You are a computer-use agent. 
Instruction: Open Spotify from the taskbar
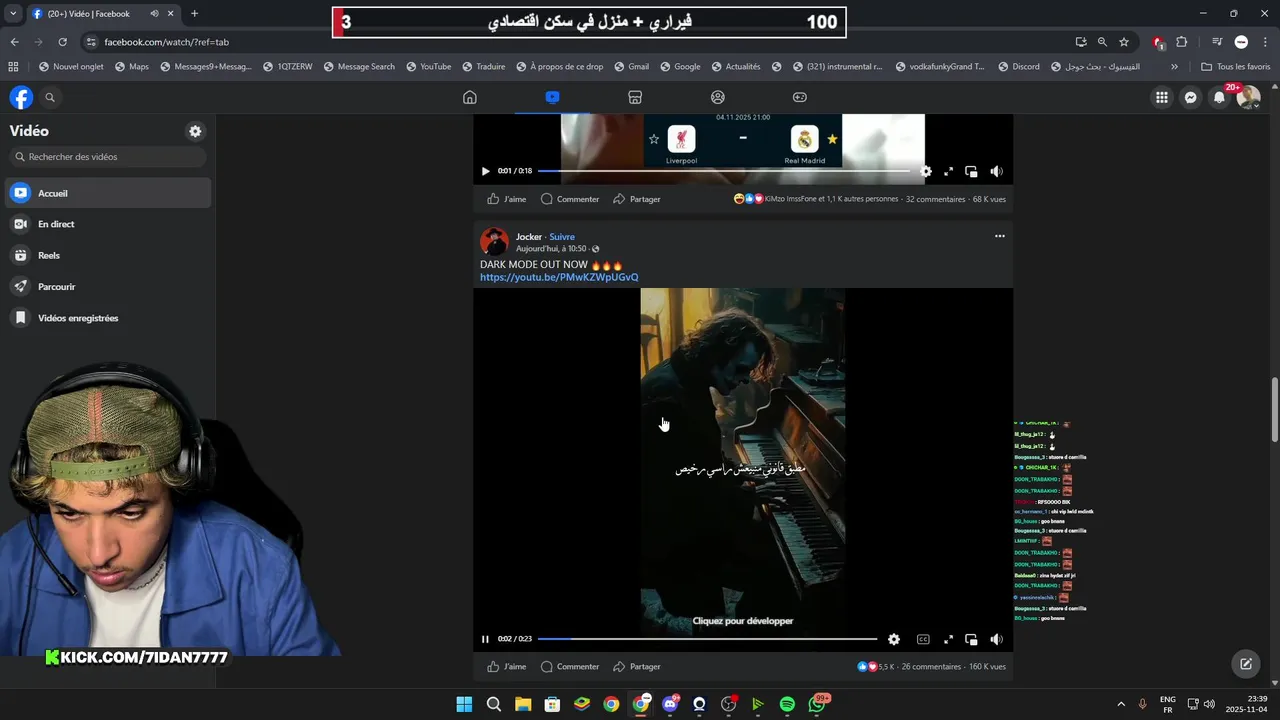tap(787, 704)
